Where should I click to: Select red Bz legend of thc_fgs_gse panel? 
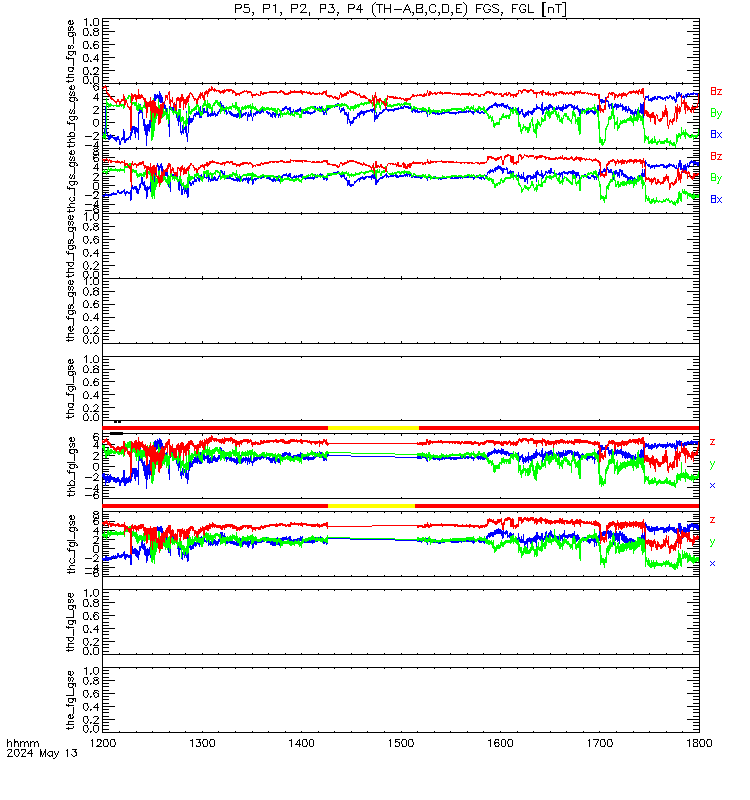[x=716, y=156]
